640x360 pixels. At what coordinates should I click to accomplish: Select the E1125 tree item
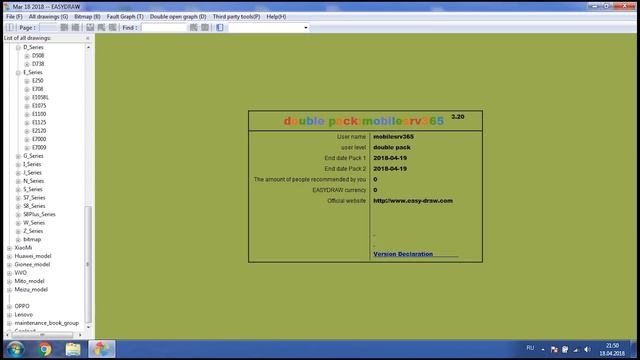click(39, 122)
